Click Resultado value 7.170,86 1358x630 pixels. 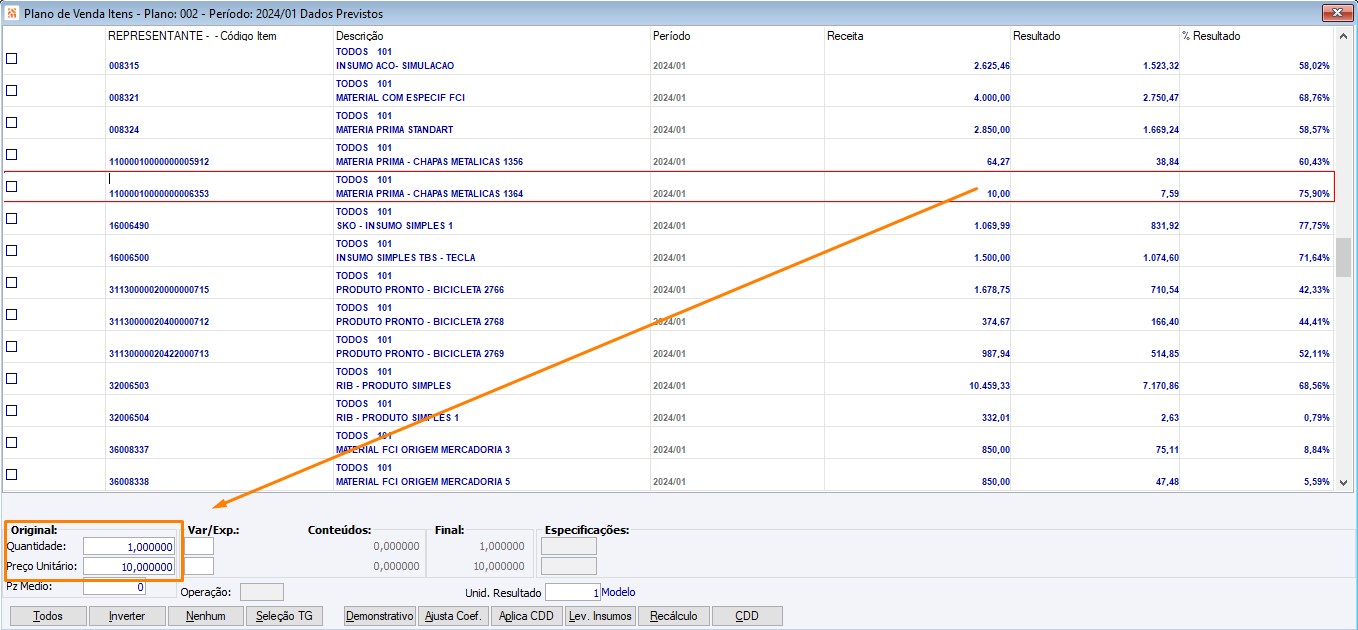(x=1159, y=386)
